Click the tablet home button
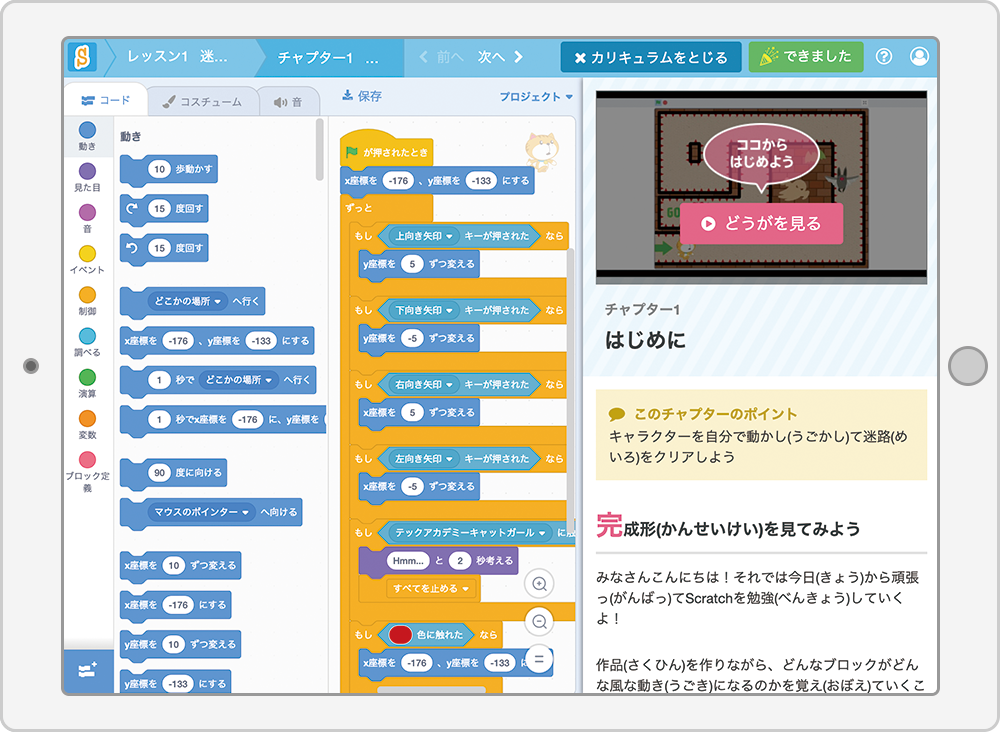 point(967,366)
